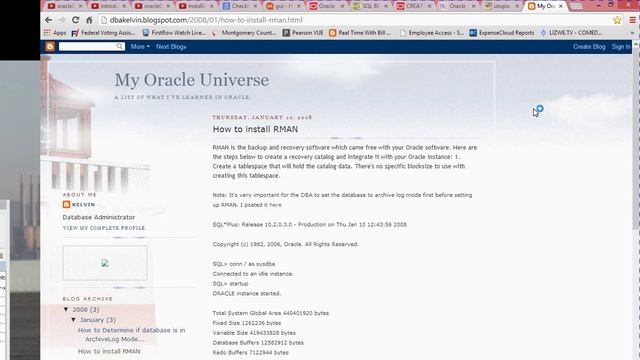This screenshot has height=360, width=640.
Task: Open the ExpenseCloud Reports bookmark
Action: (x=502, y=33)
